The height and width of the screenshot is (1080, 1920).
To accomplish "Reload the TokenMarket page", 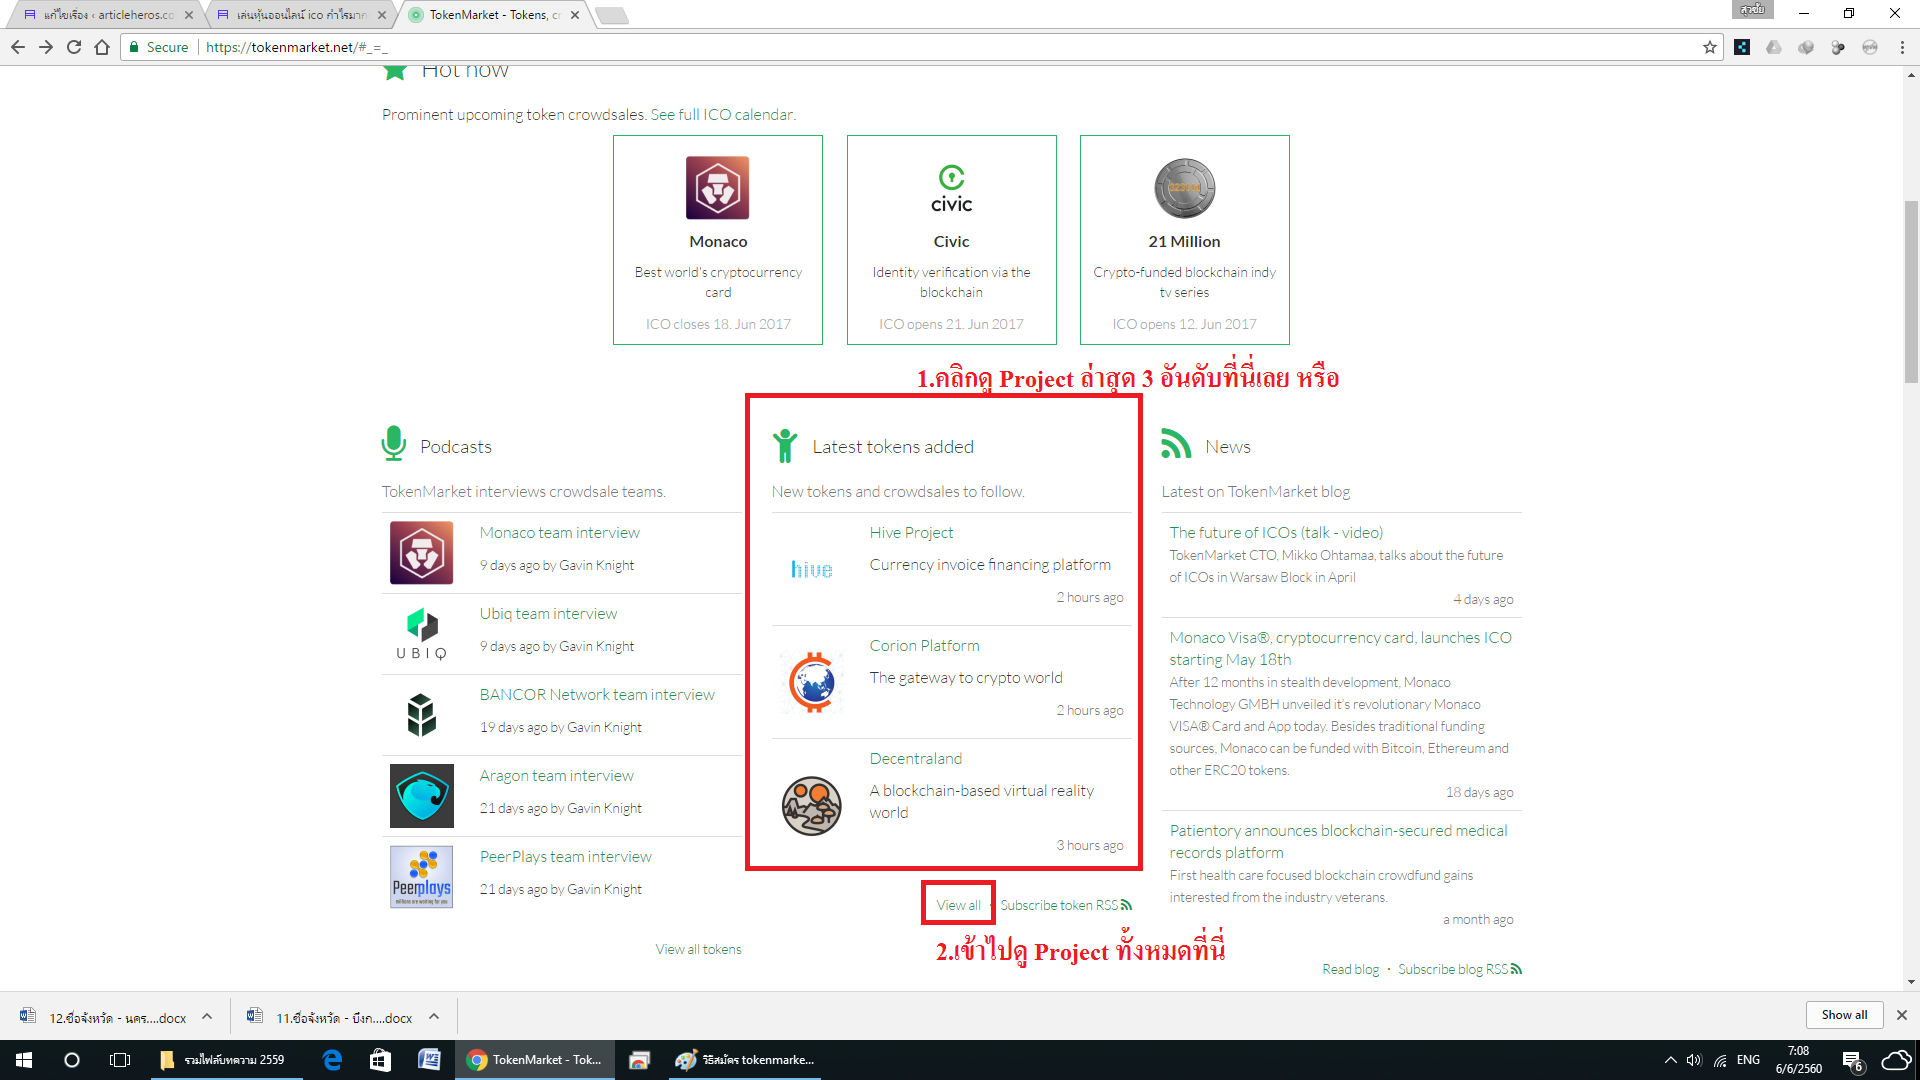I will [x=74, y=47].
